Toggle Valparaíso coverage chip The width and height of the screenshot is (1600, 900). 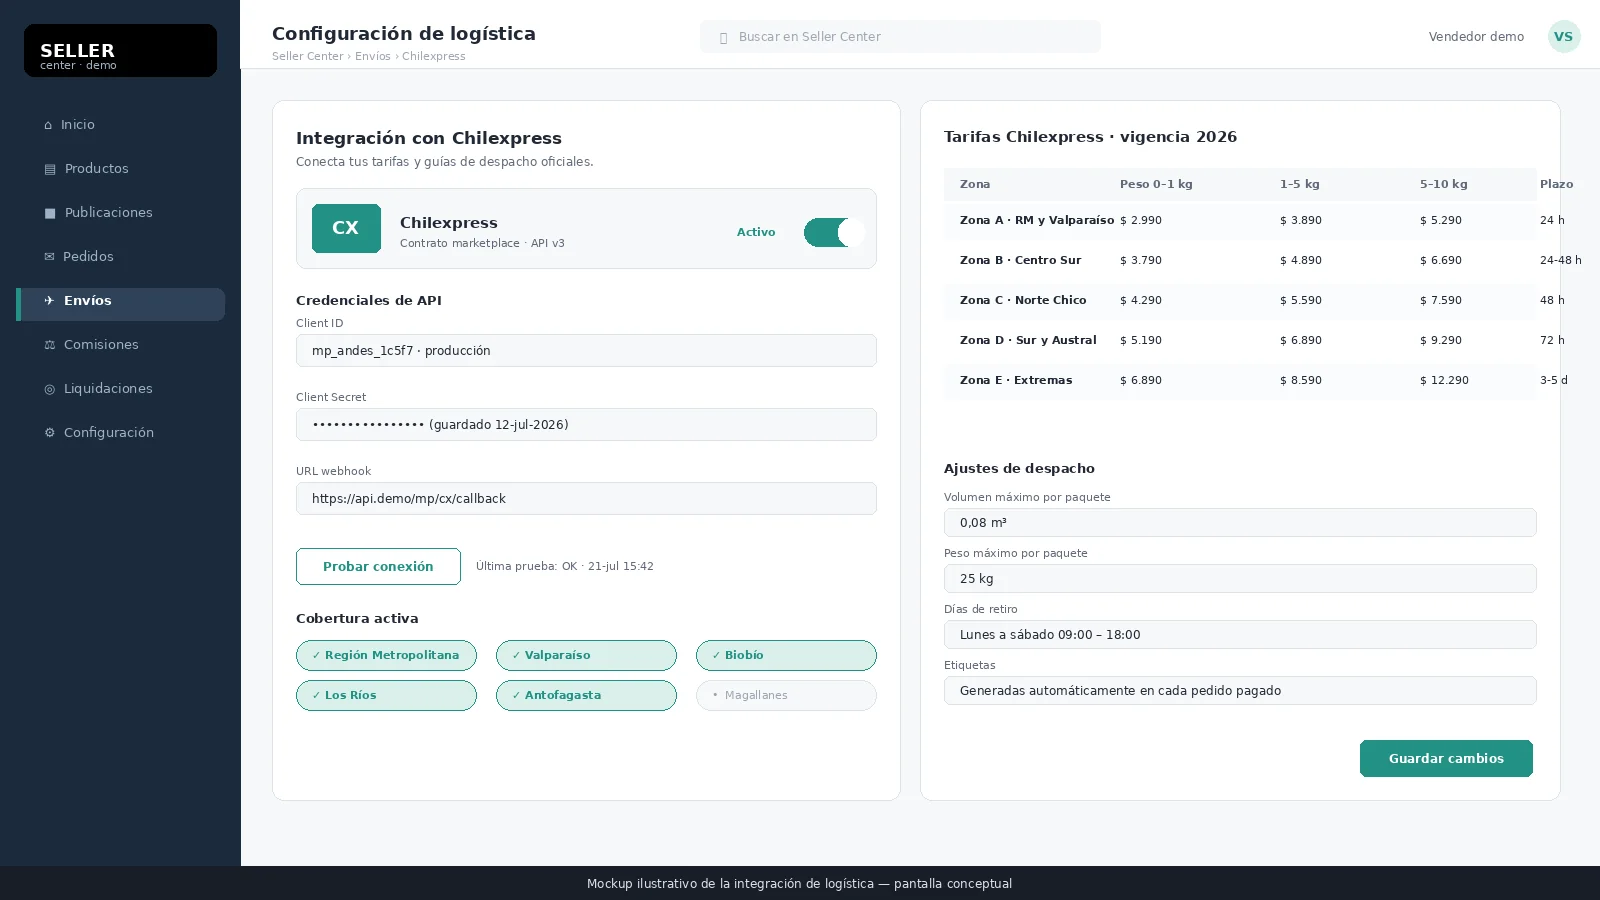[586, 655]
